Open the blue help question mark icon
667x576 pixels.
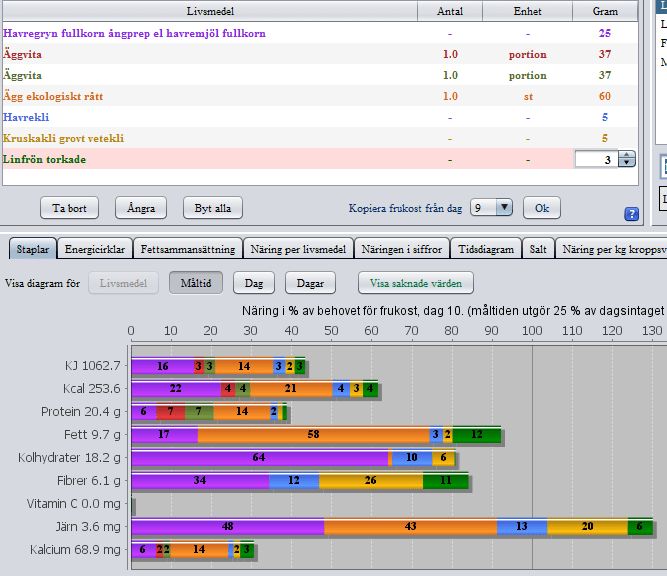pos(631,213)
